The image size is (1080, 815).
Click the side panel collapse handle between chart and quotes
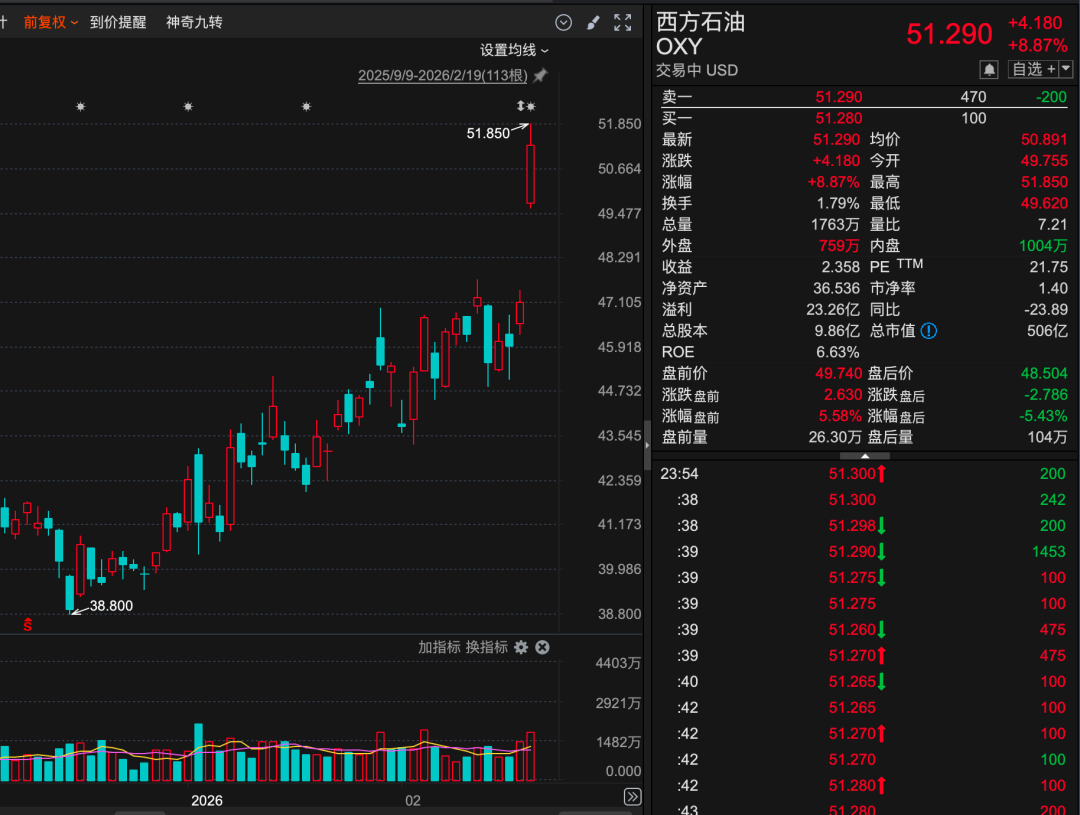point(647,446)
